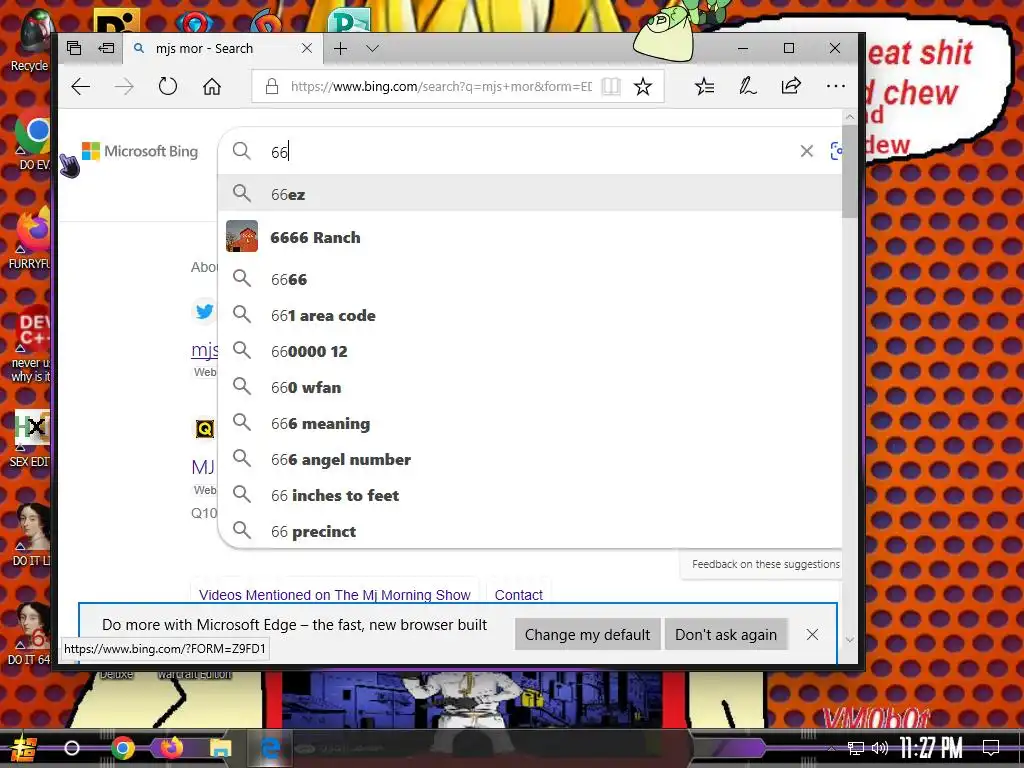1024x768 pixels.
Task: Click magnifier icon in search box
Action: click(242, 151)
